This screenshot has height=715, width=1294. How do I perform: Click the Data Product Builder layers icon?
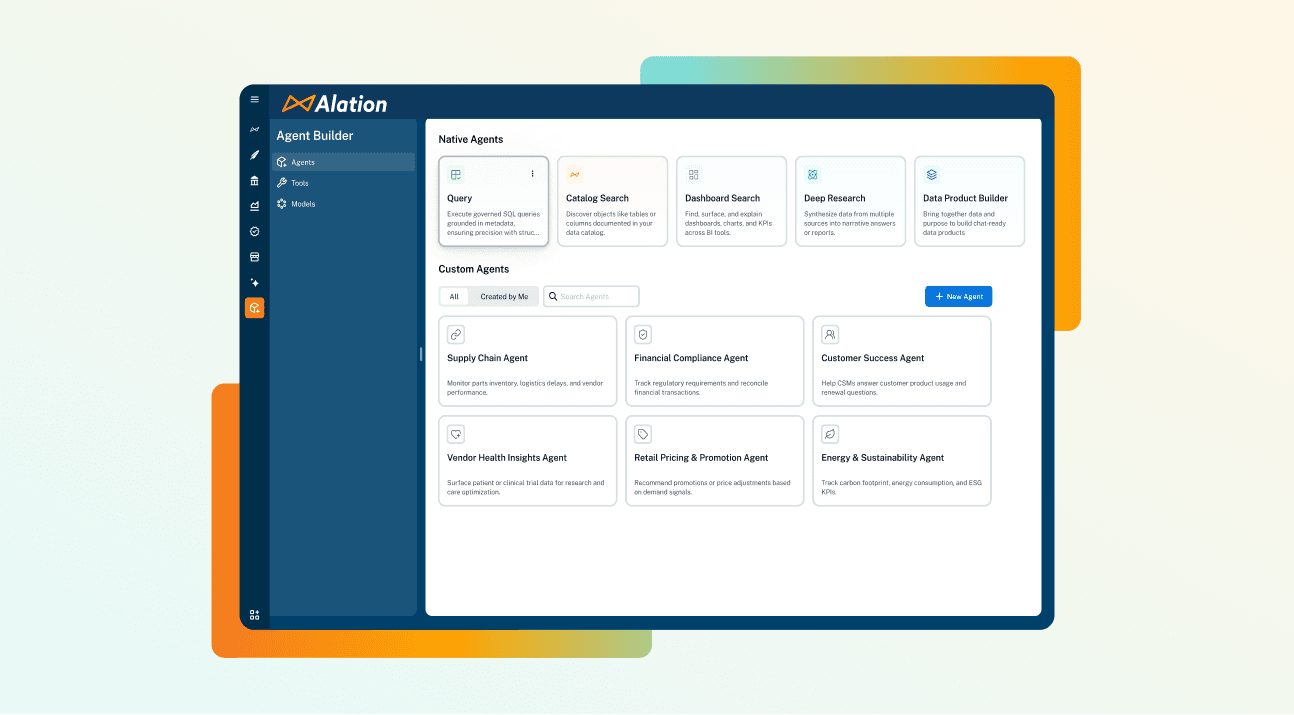[x=929, y=172]
